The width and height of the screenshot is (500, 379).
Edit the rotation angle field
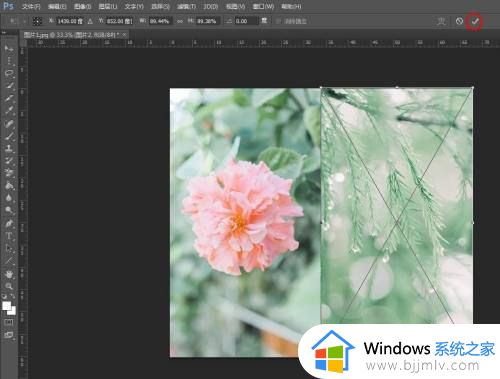246,21
